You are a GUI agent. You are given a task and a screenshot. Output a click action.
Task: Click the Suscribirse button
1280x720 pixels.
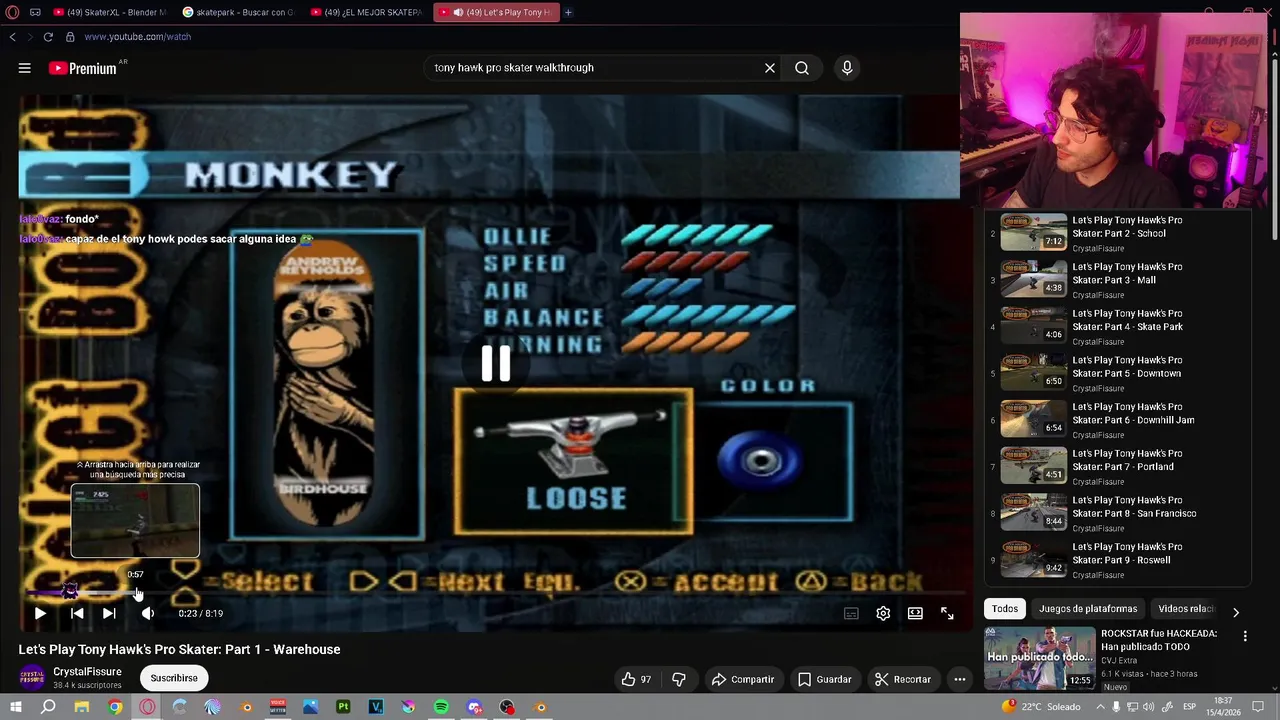(x=174, y=678)
